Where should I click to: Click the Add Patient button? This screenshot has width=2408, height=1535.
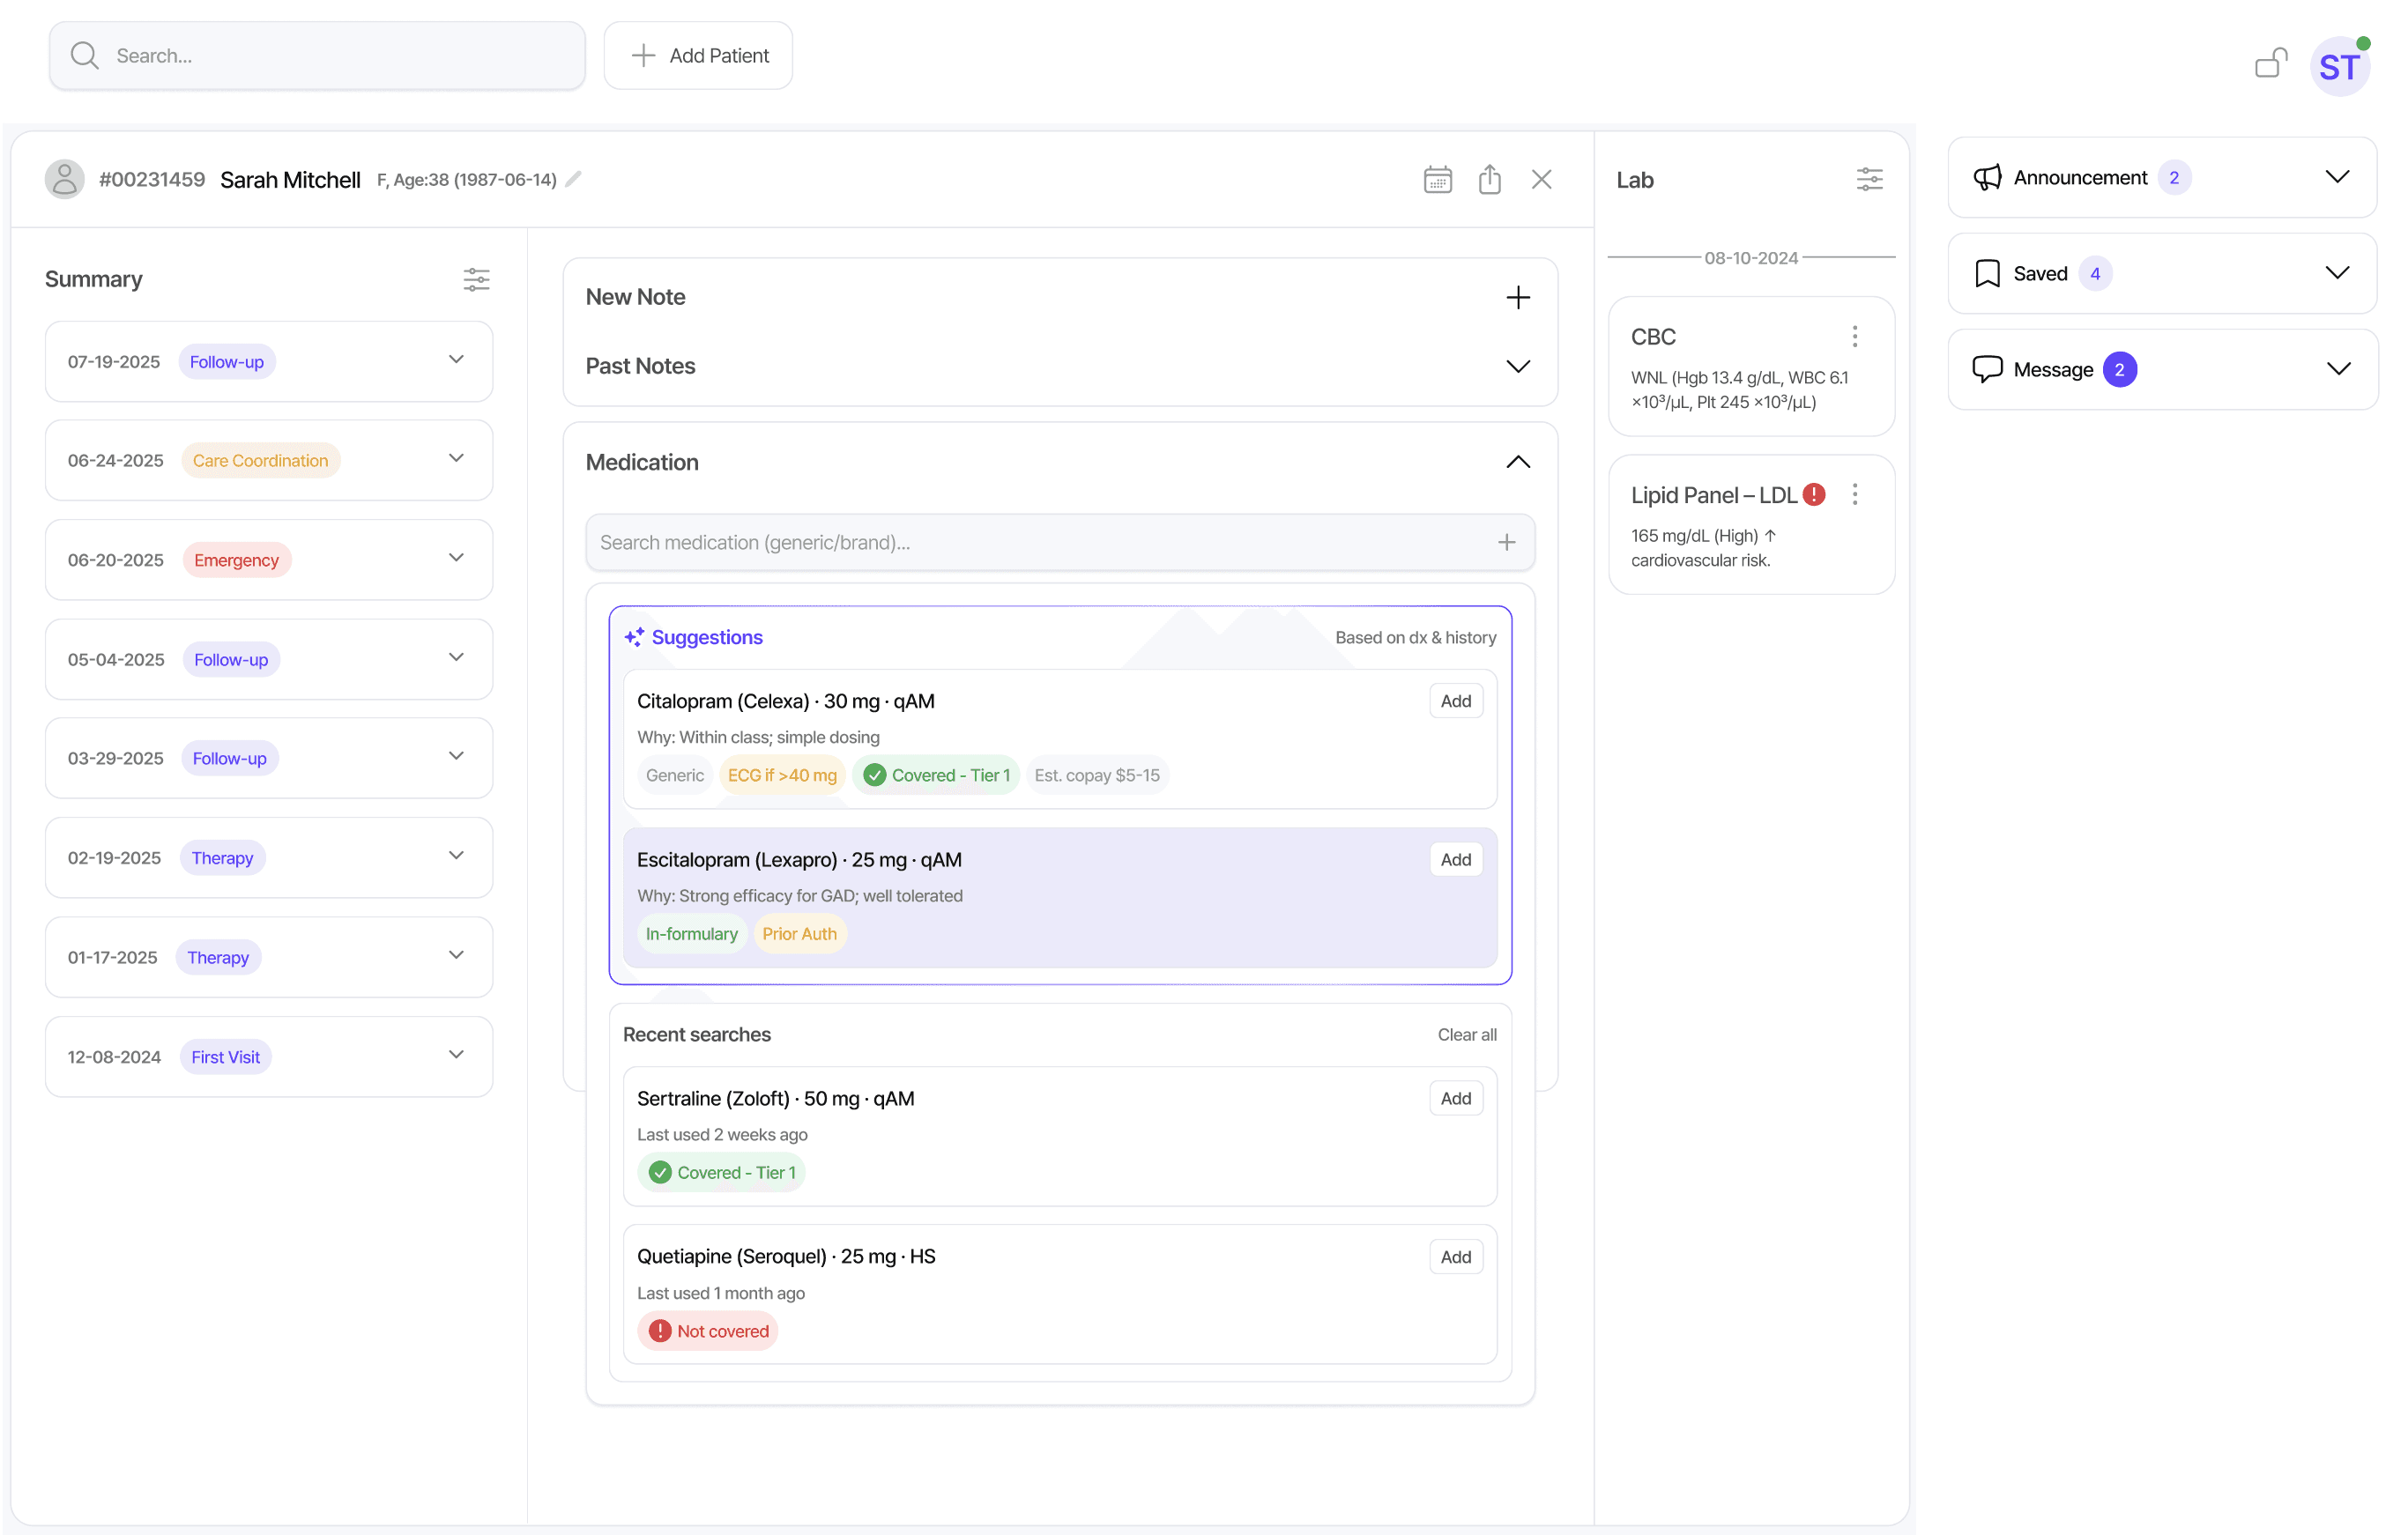698,56
